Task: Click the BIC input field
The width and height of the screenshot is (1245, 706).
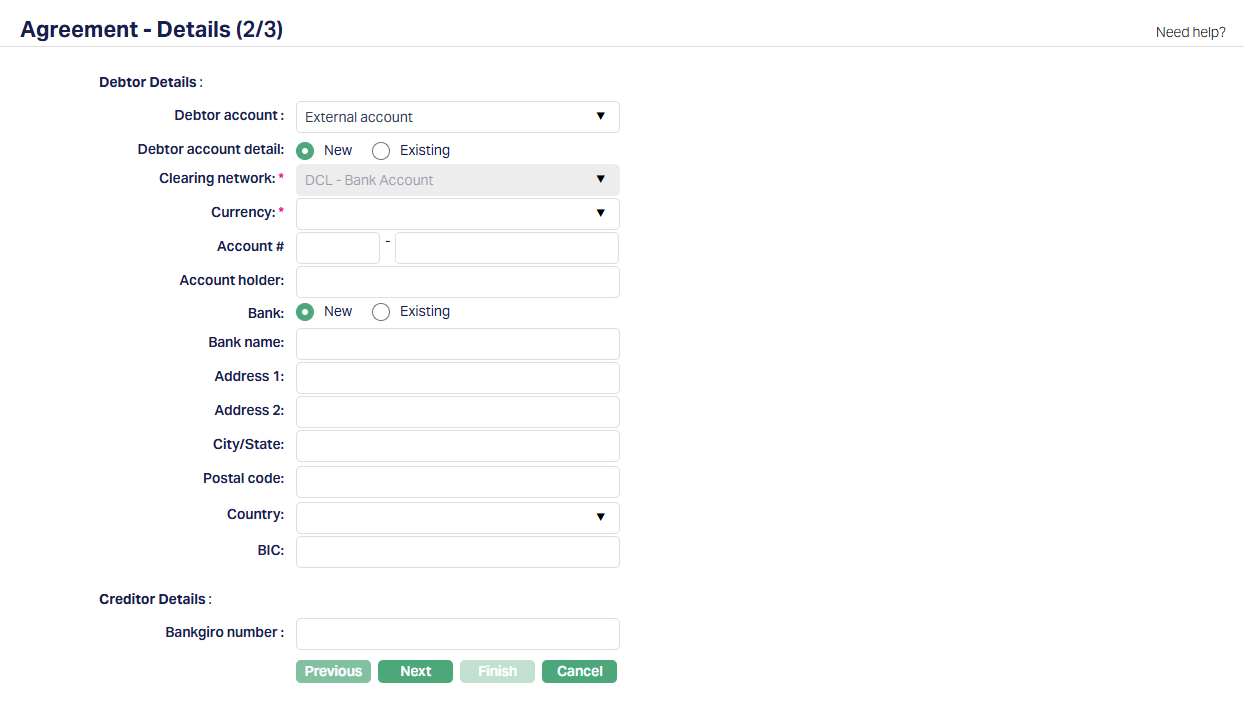Action: coord(457,552)
